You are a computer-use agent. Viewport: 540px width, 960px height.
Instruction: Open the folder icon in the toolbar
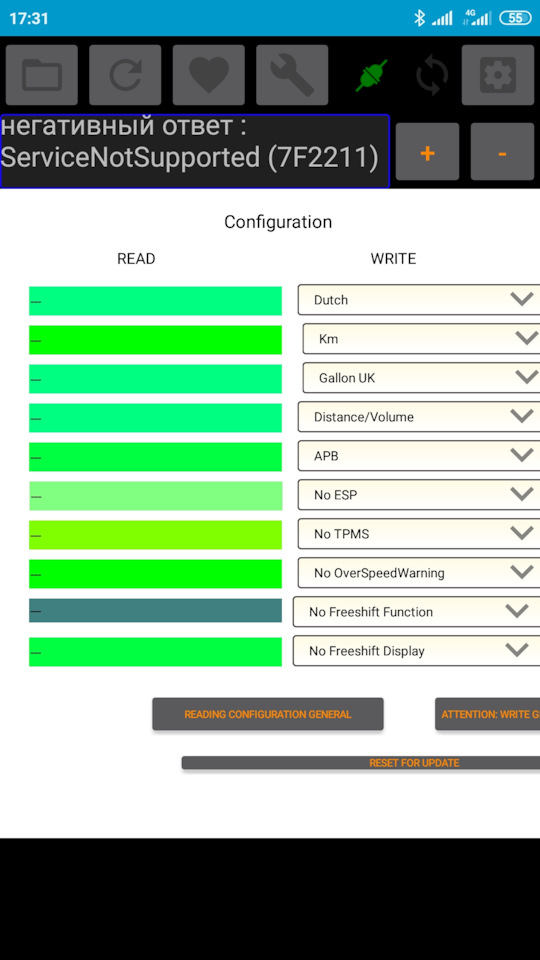click(x=42, y=75)
